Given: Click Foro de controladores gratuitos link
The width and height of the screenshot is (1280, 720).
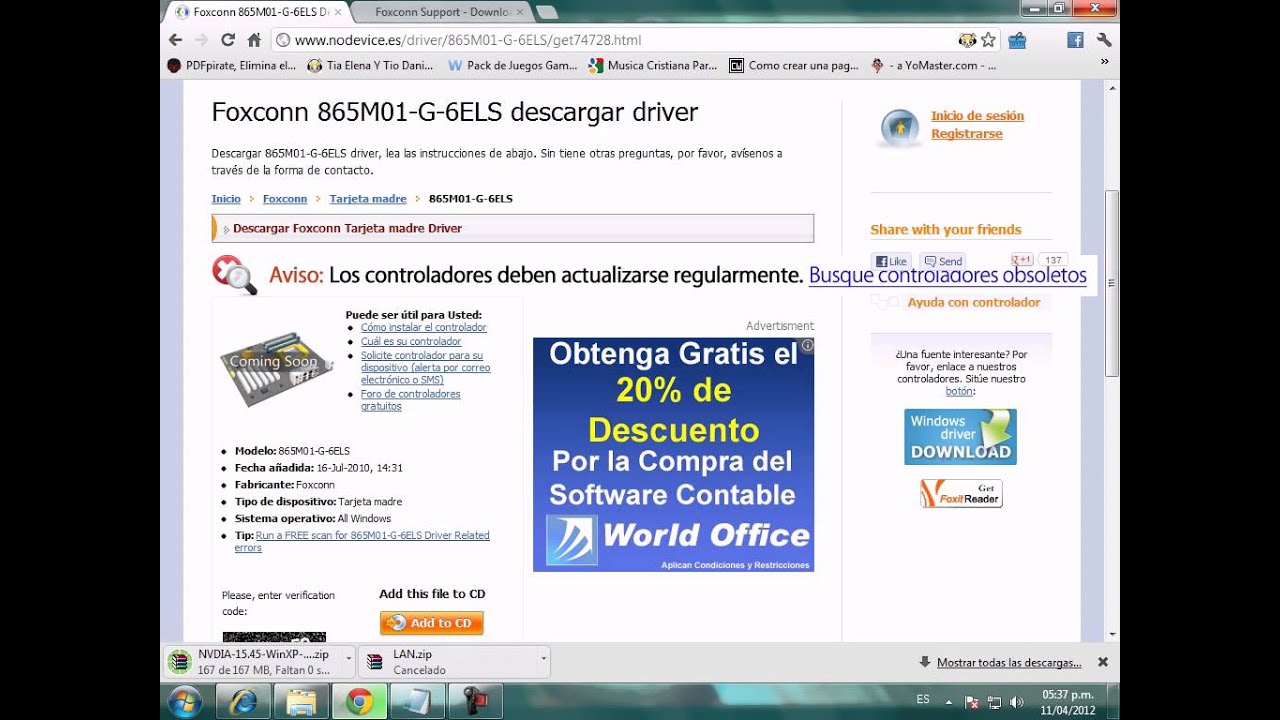Looking at the screenshot, I should pos(410,400).
